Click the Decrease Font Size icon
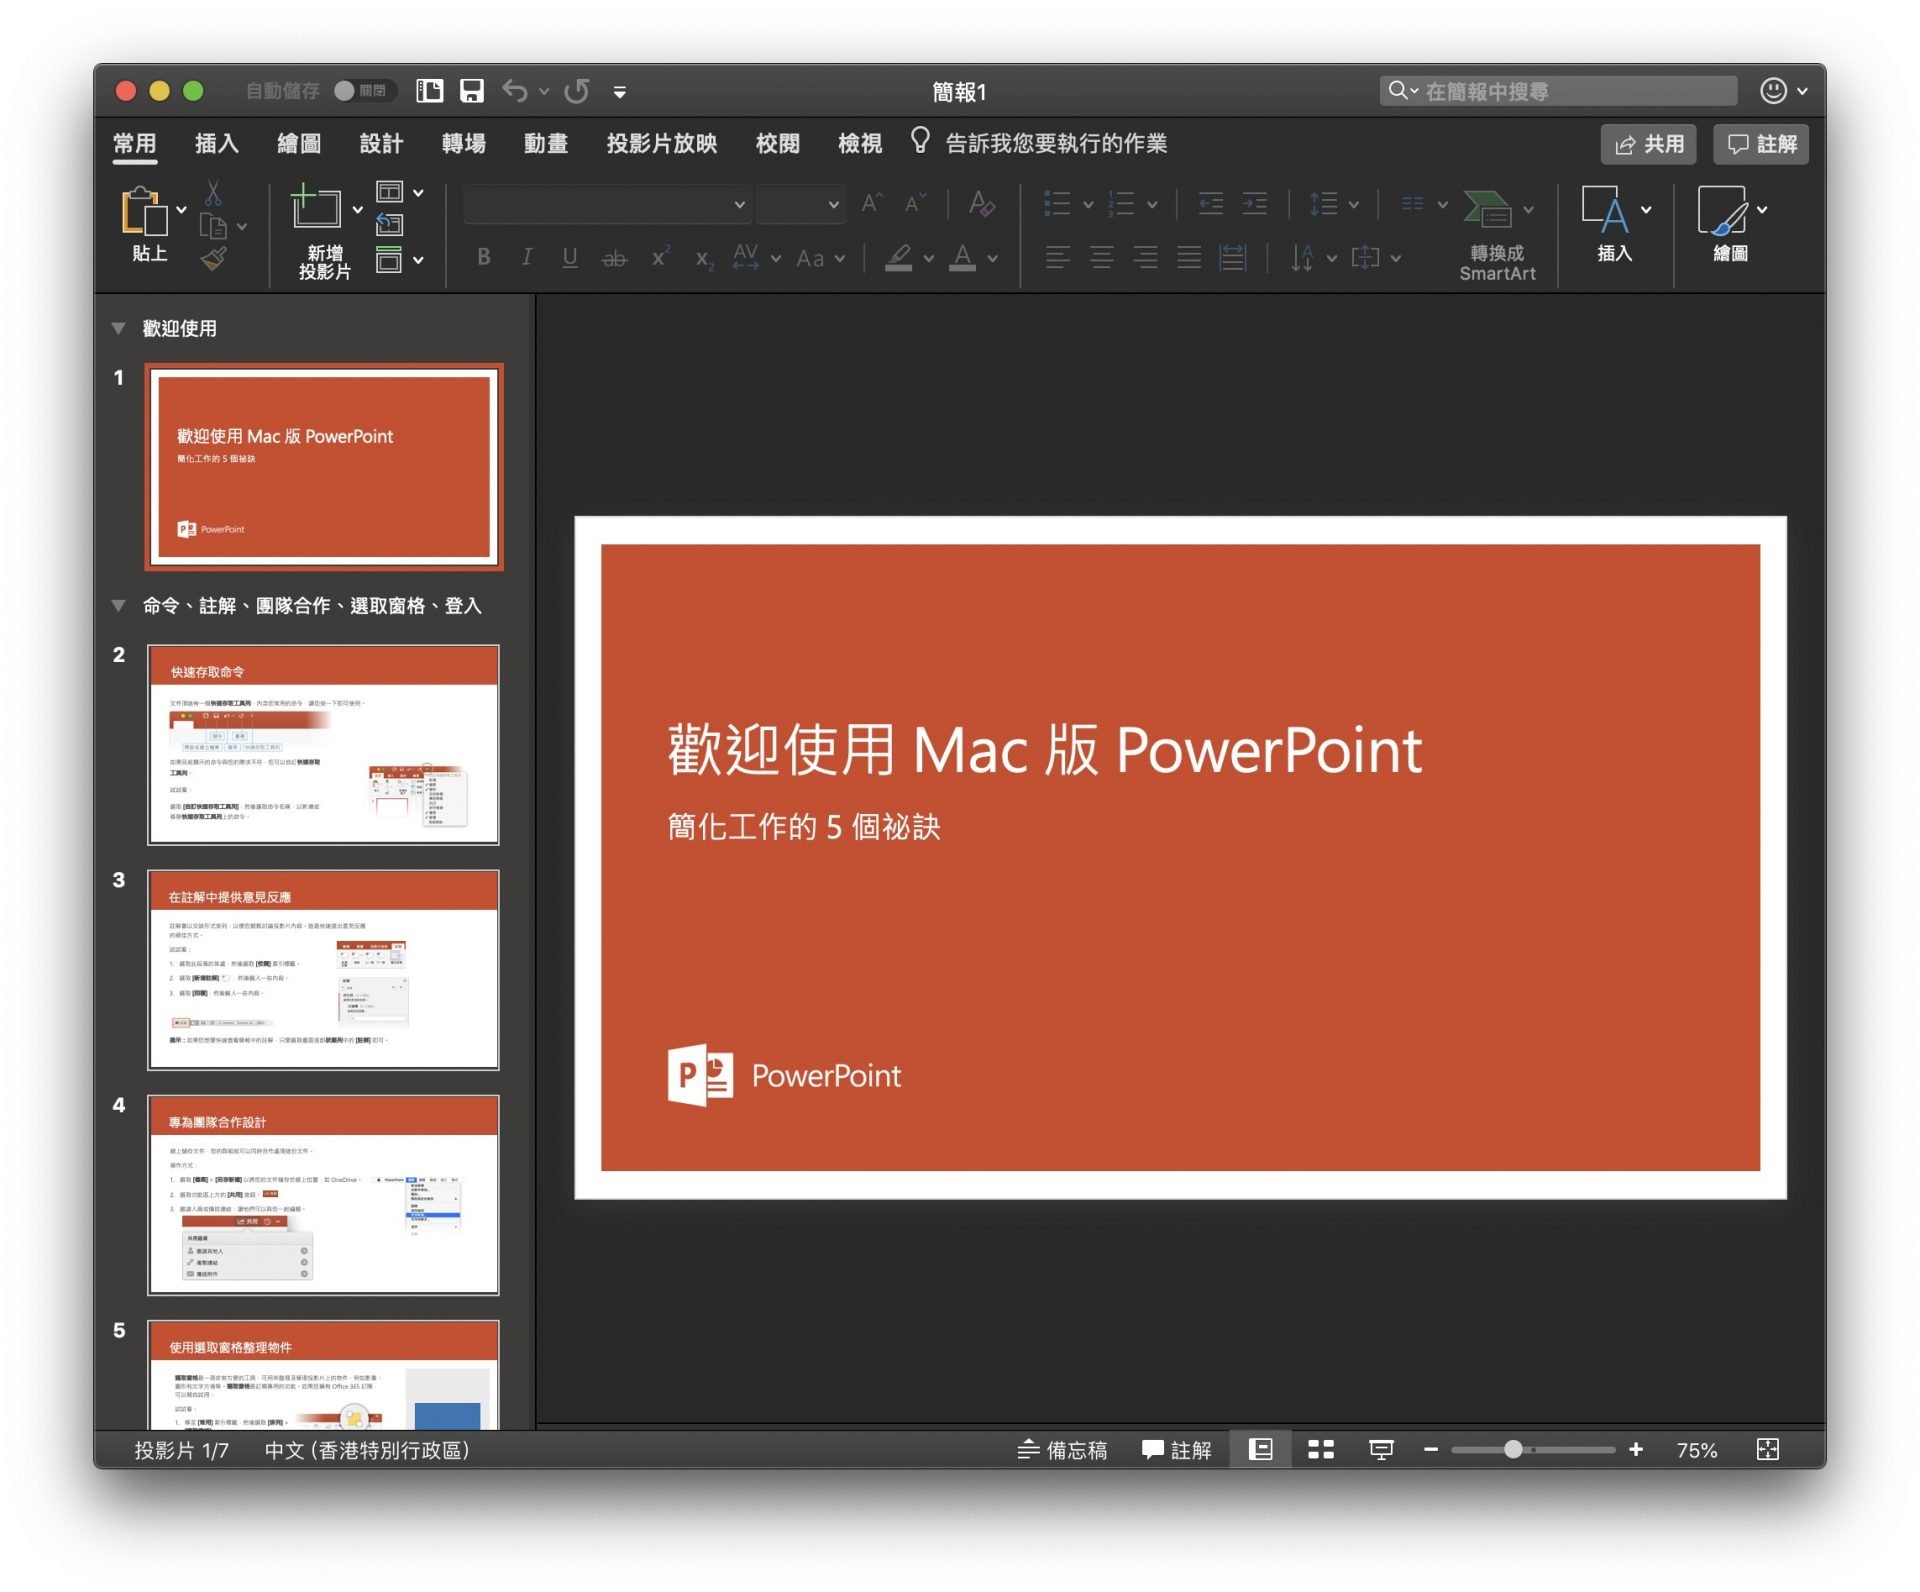The image size is (1920, 1592). [915, 204]
